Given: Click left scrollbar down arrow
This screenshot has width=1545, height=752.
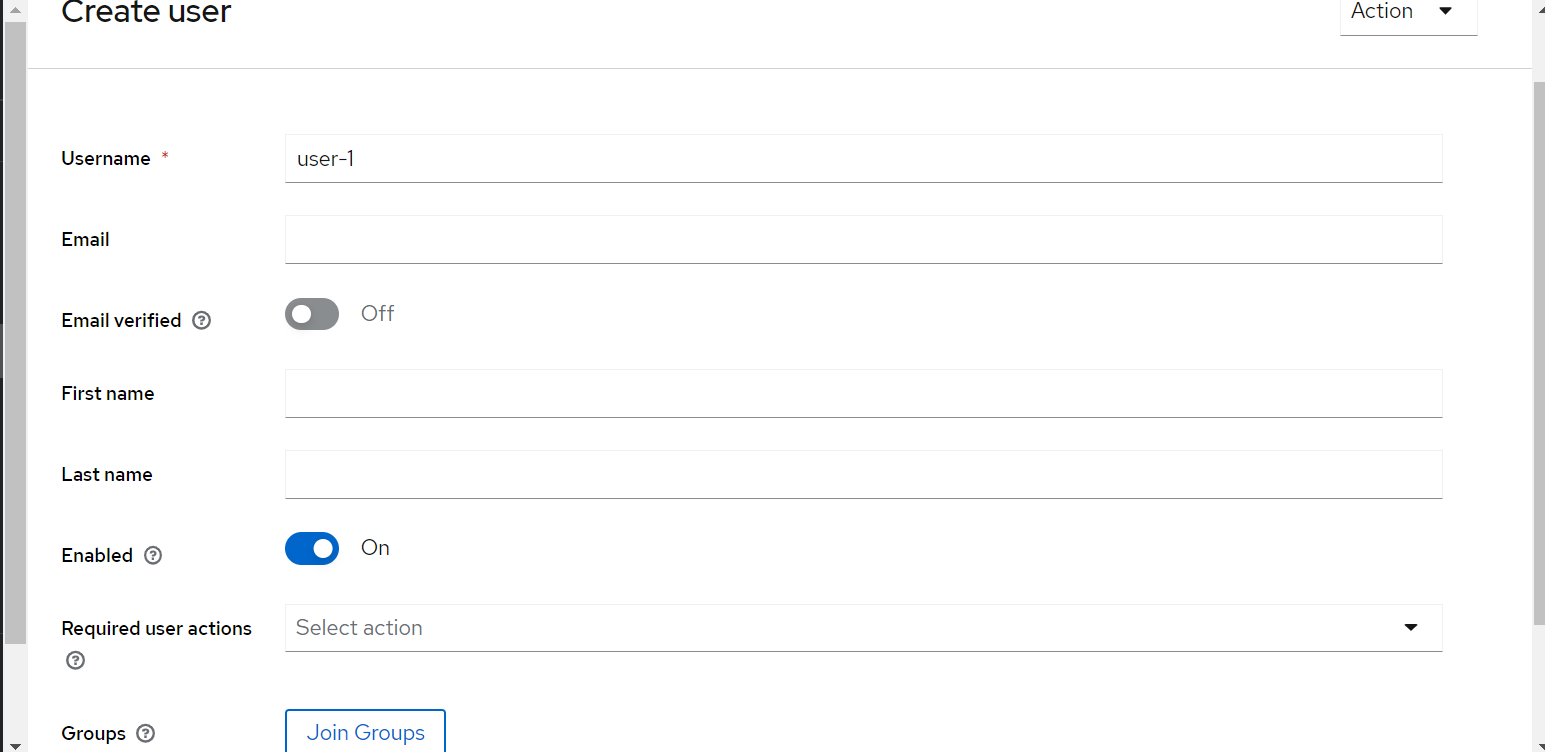Looking at the screenshot, I should pos(14,744).
